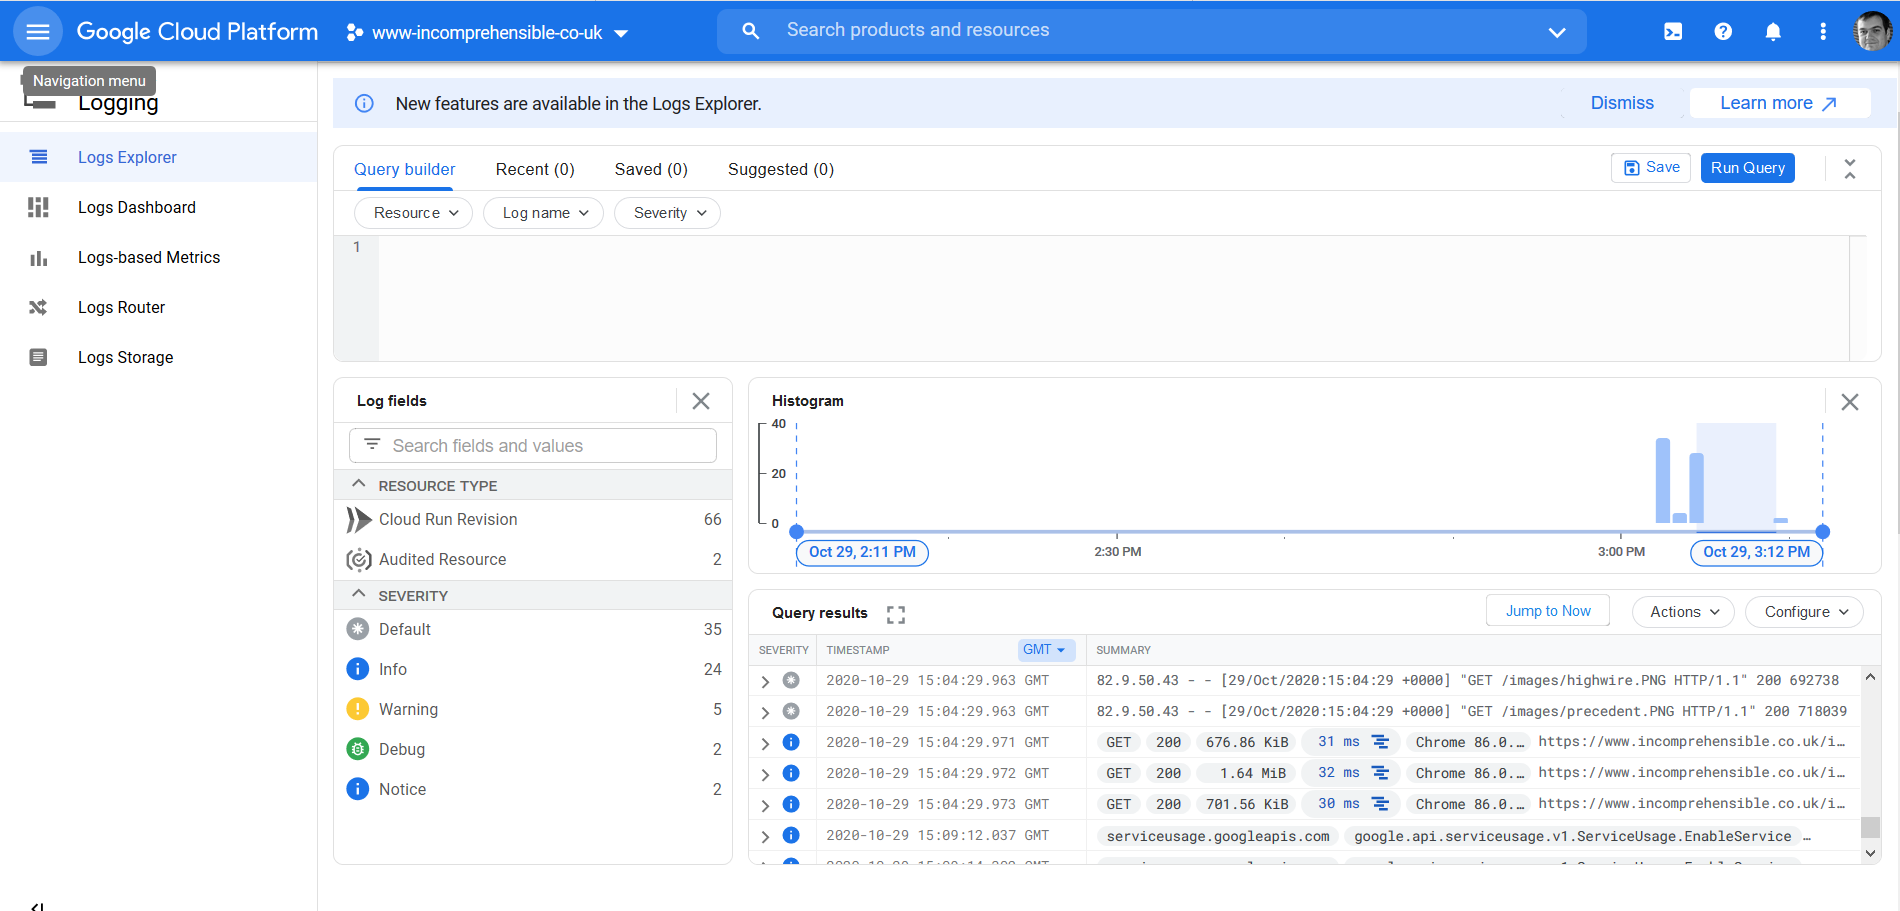Dismiss the new features banner
The width and height of the screenshot is (1900, 911).
click(x=1622, y=103)
